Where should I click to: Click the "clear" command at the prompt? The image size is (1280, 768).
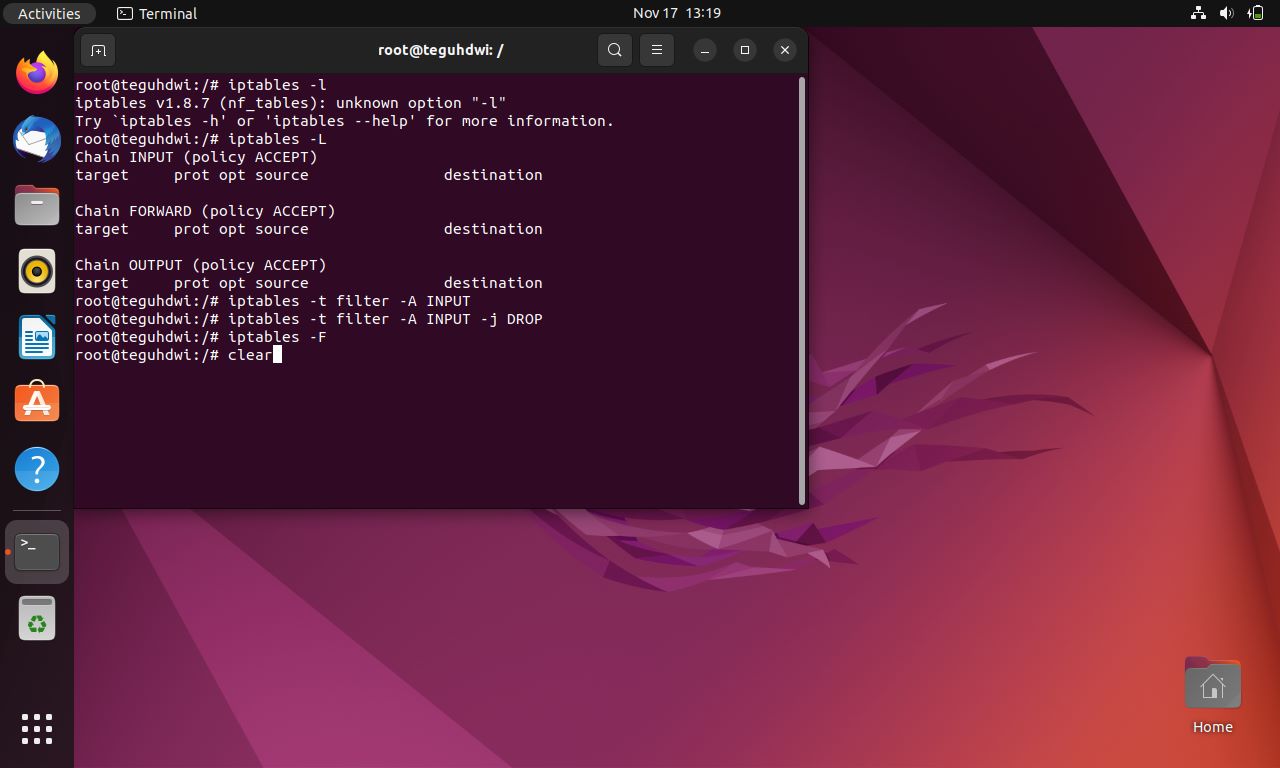(250, 355)
